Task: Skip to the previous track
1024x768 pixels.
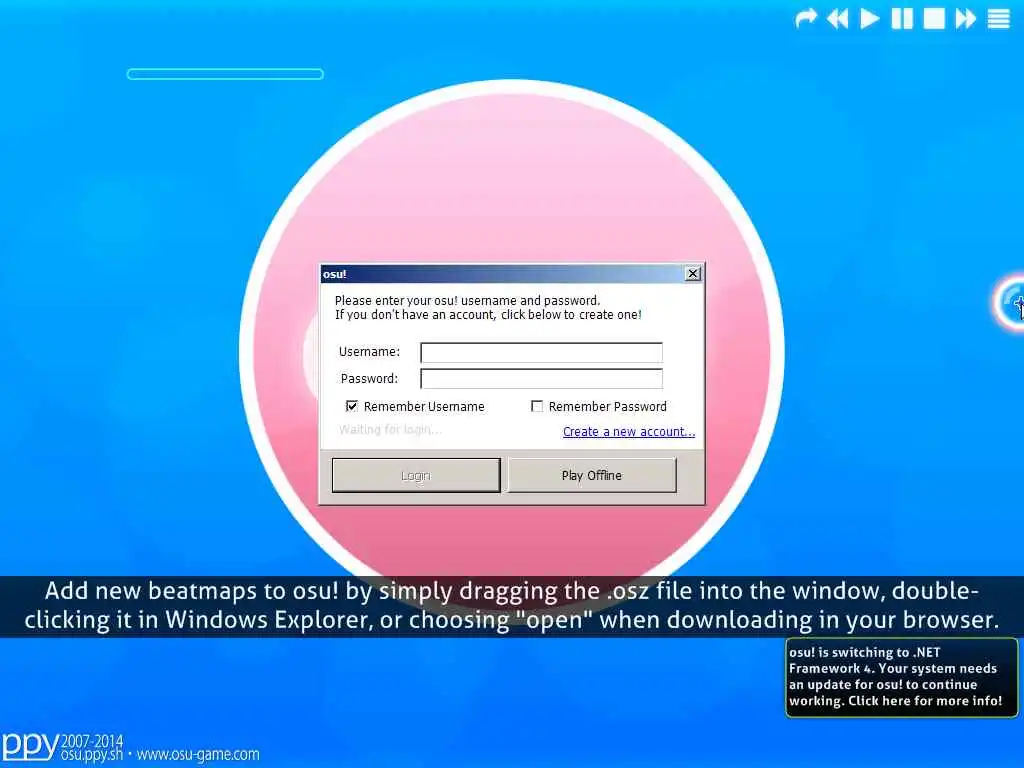Action: [838, 18]
